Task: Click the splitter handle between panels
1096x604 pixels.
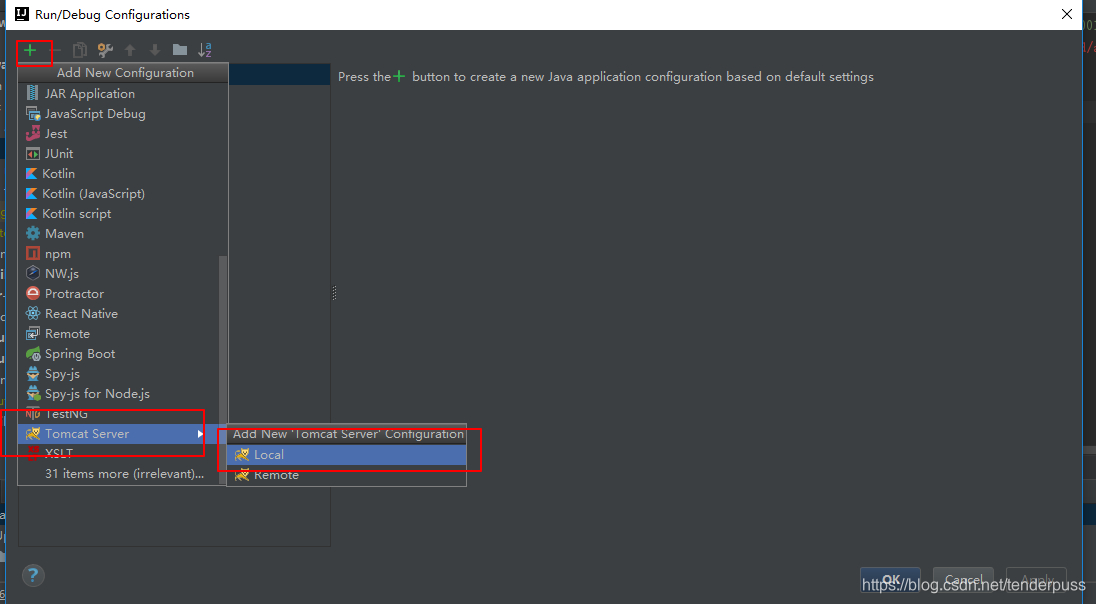Action: (334, 293)
